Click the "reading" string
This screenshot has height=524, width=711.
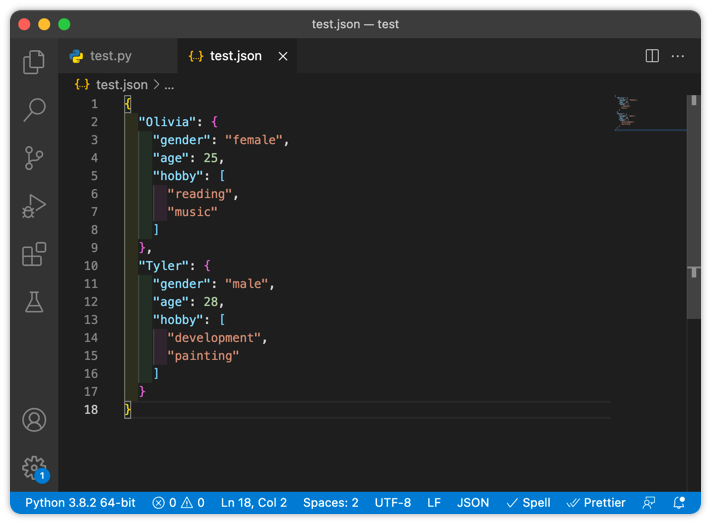tap(200, 194)
